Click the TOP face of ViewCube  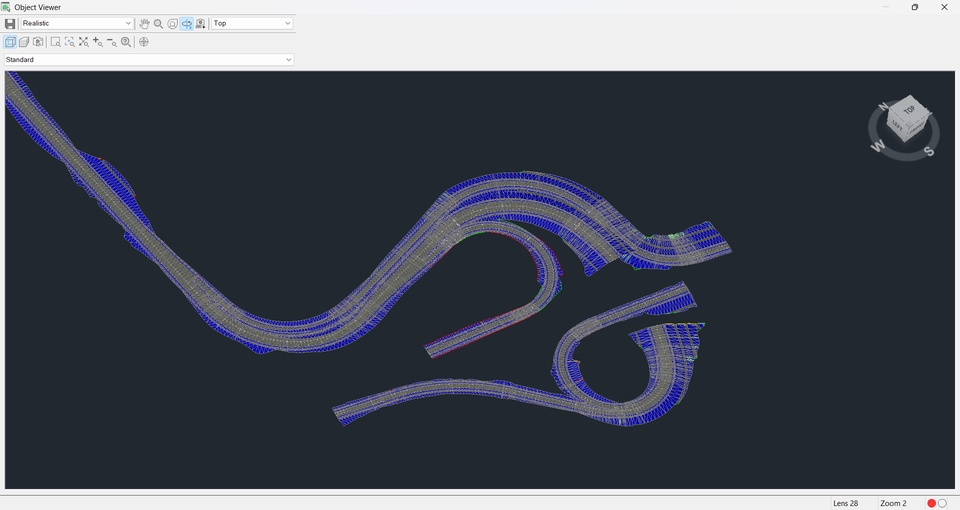[908, 108]
